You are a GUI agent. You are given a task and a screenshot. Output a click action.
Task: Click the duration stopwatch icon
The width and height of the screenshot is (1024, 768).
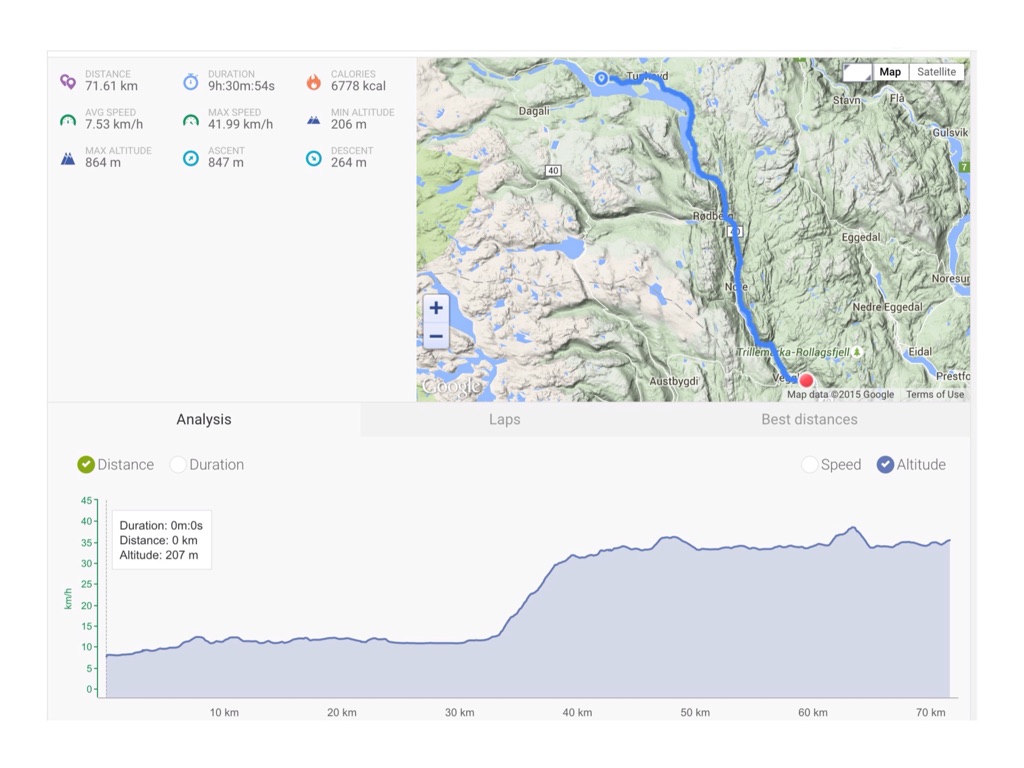click(191, 82)
